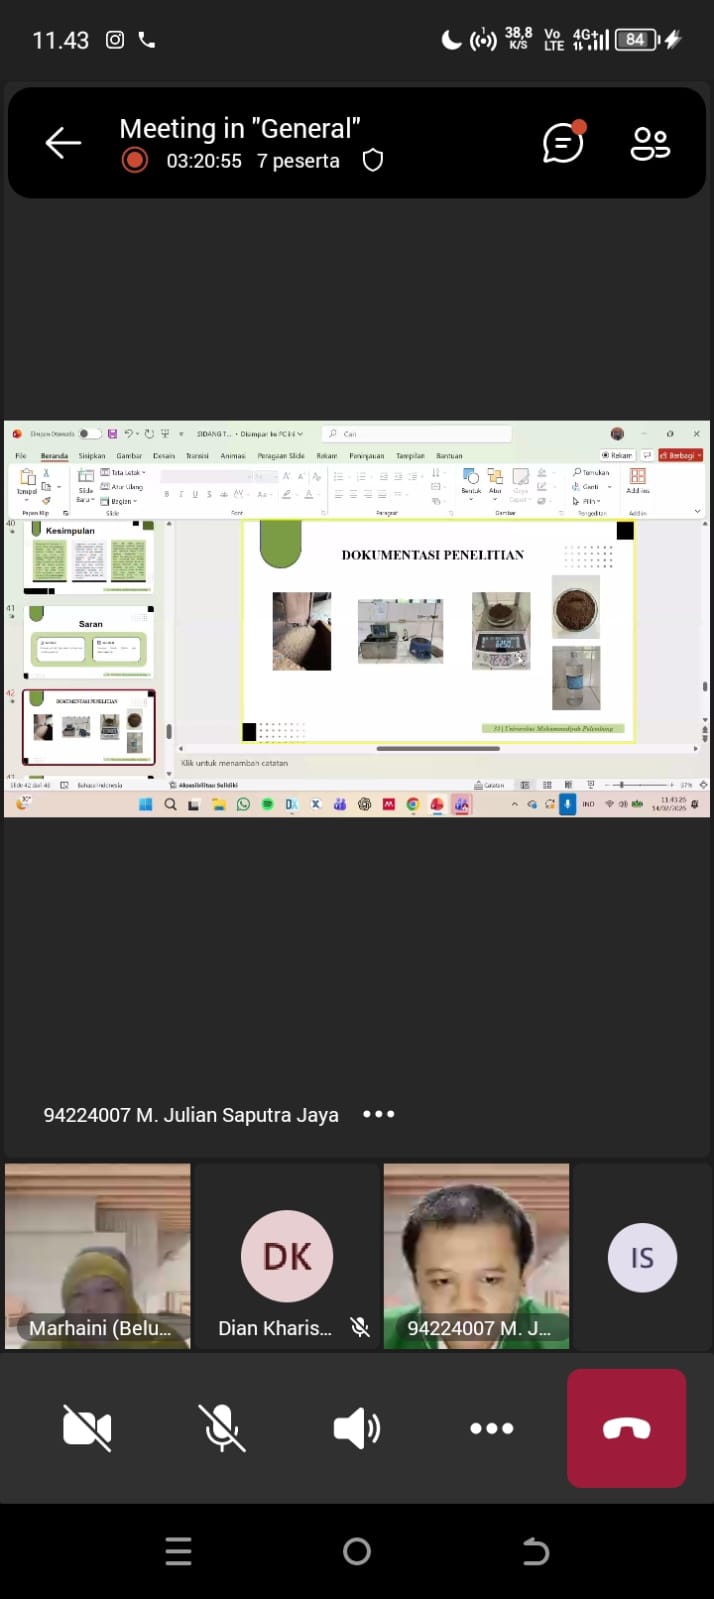Open the meeting chat bubble icon

pos(563,143)
